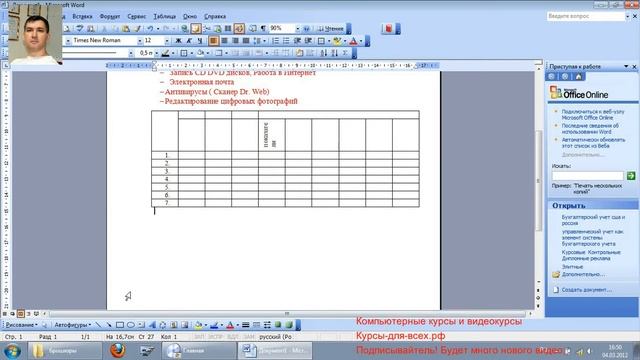This screenshot has height=360, width=640.
Task: Click the Columns icon
Action: point(228,29)
